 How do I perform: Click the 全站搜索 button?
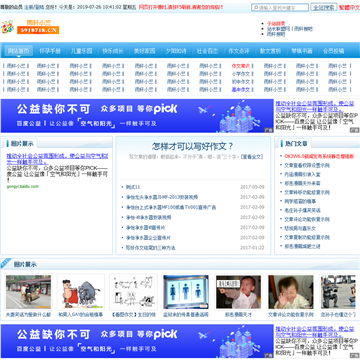[x=324, y=7]
